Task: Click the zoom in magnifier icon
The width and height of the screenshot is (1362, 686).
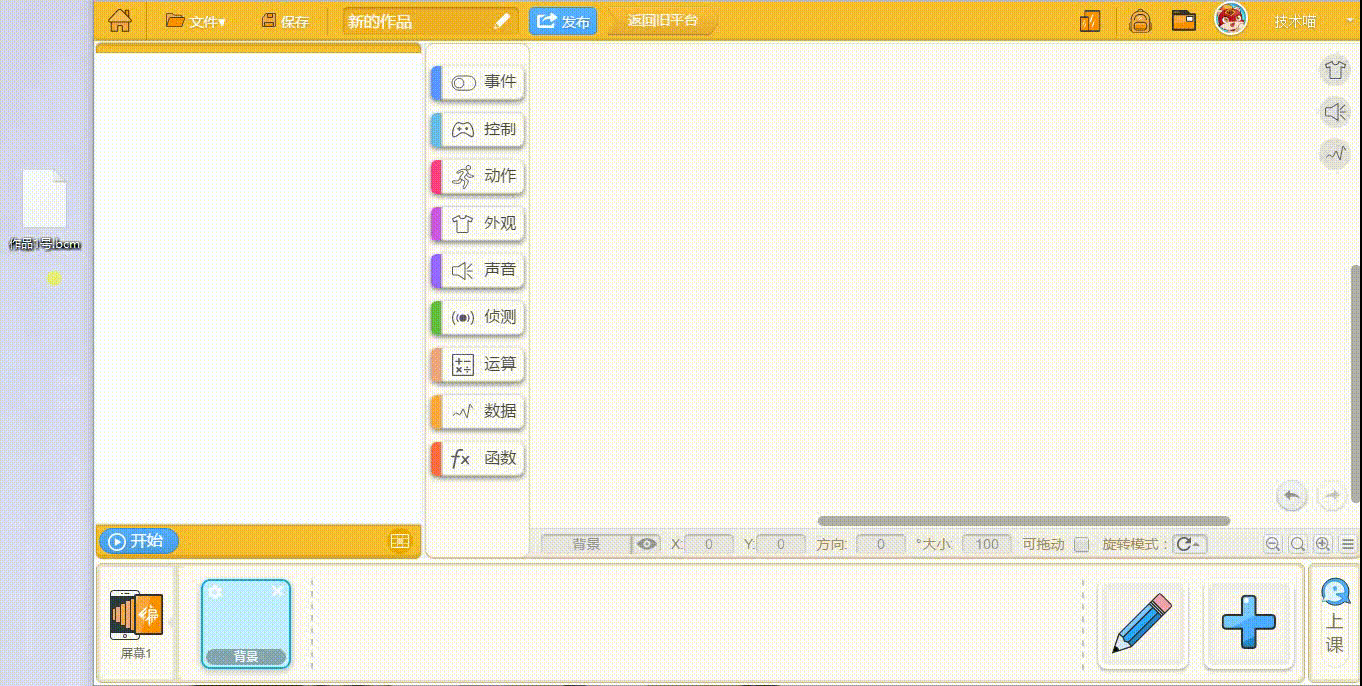Action: coord(1322,544)
